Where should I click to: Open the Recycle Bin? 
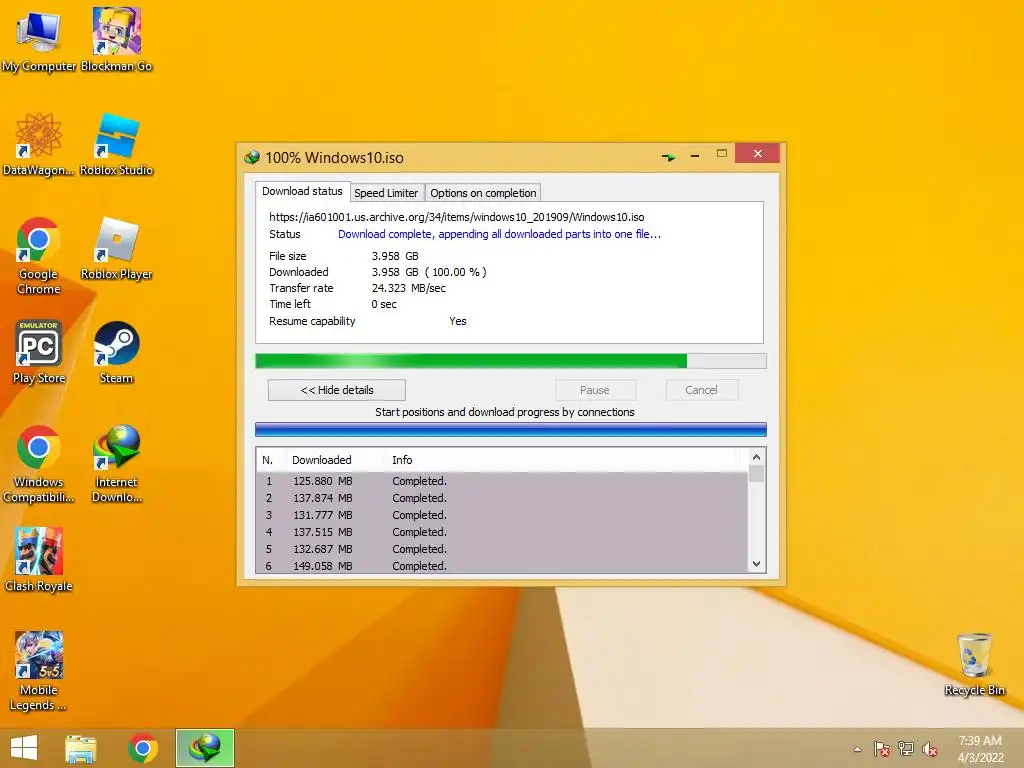point(974,664)
